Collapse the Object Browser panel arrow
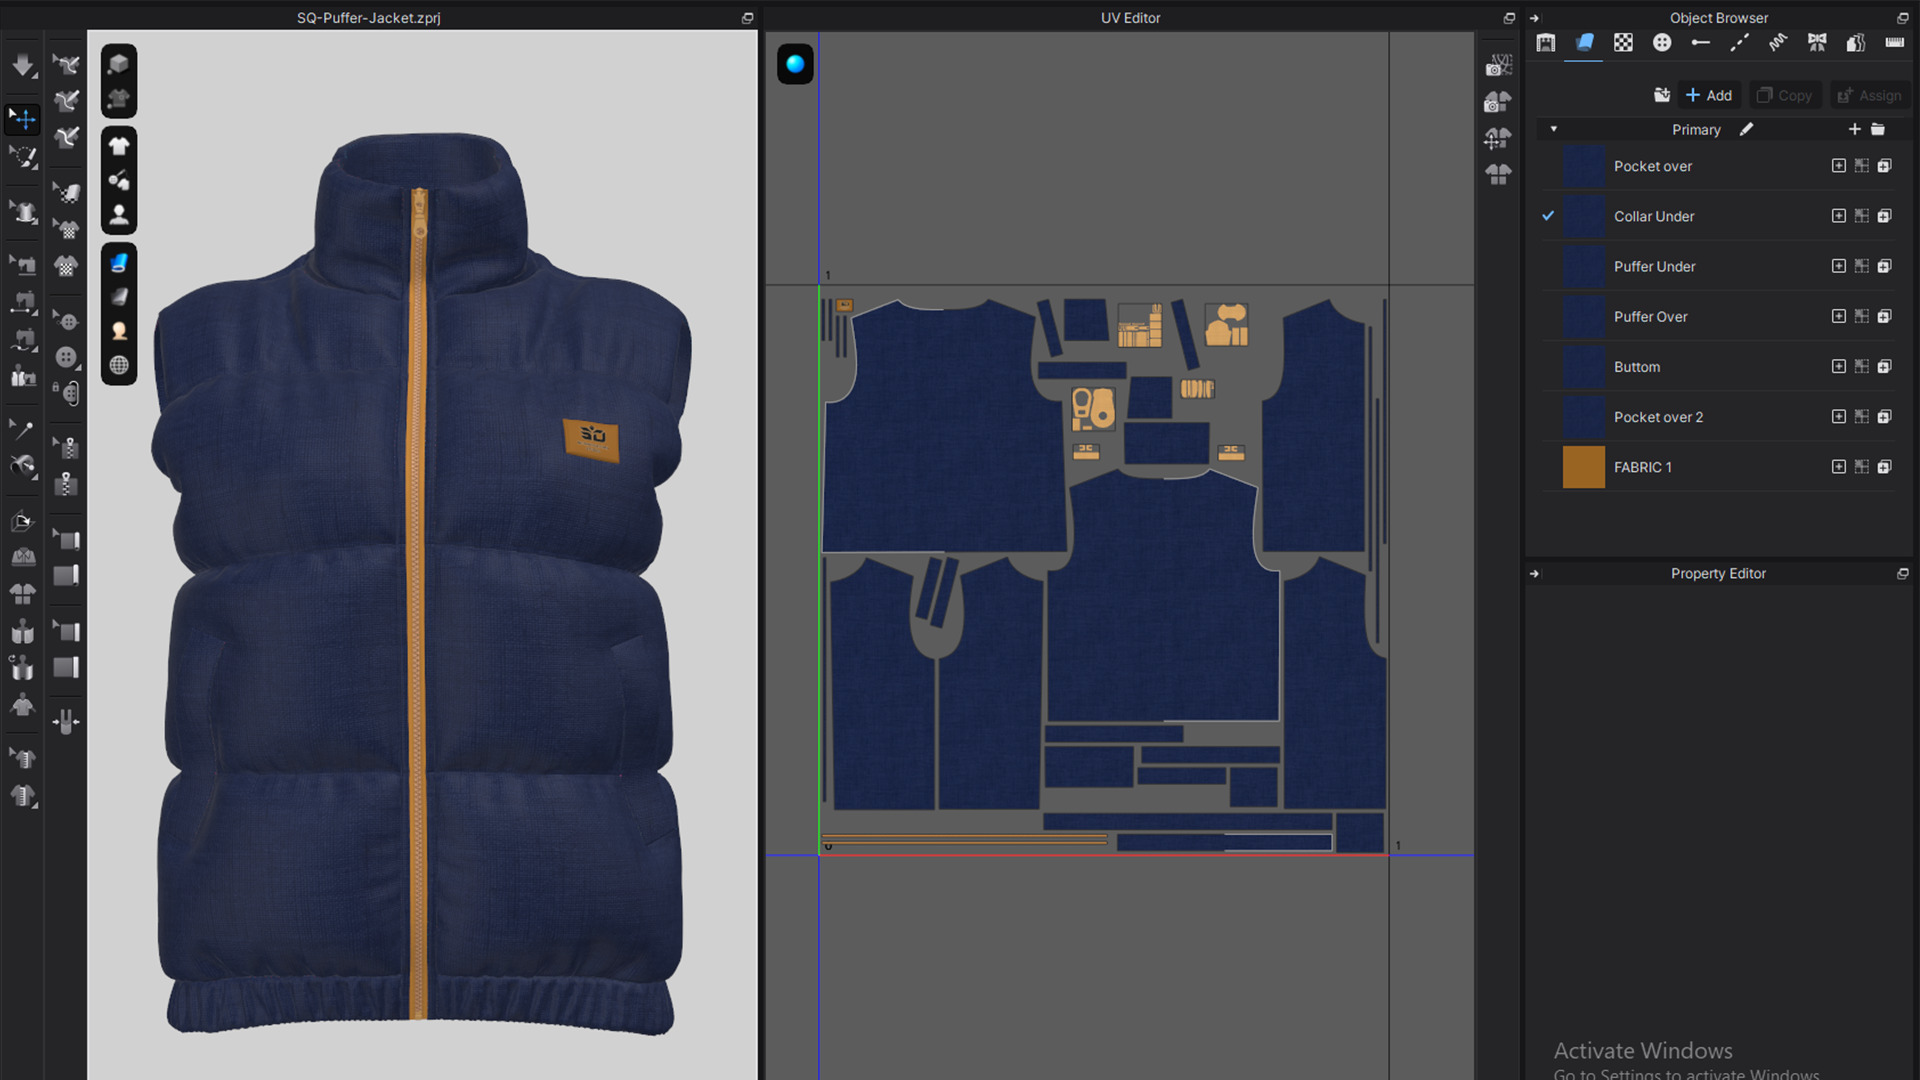 (1534, 18)
